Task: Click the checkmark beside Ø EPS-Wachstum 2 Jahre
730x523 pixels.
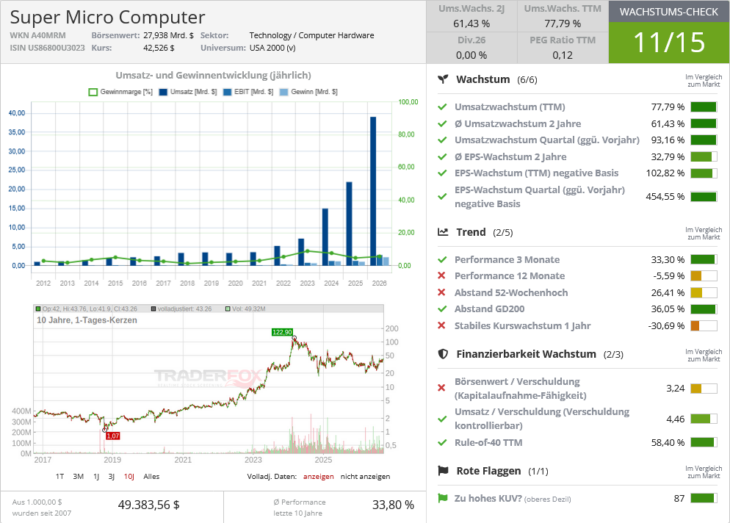Action: pyautogui.click(x=442, y=157)
